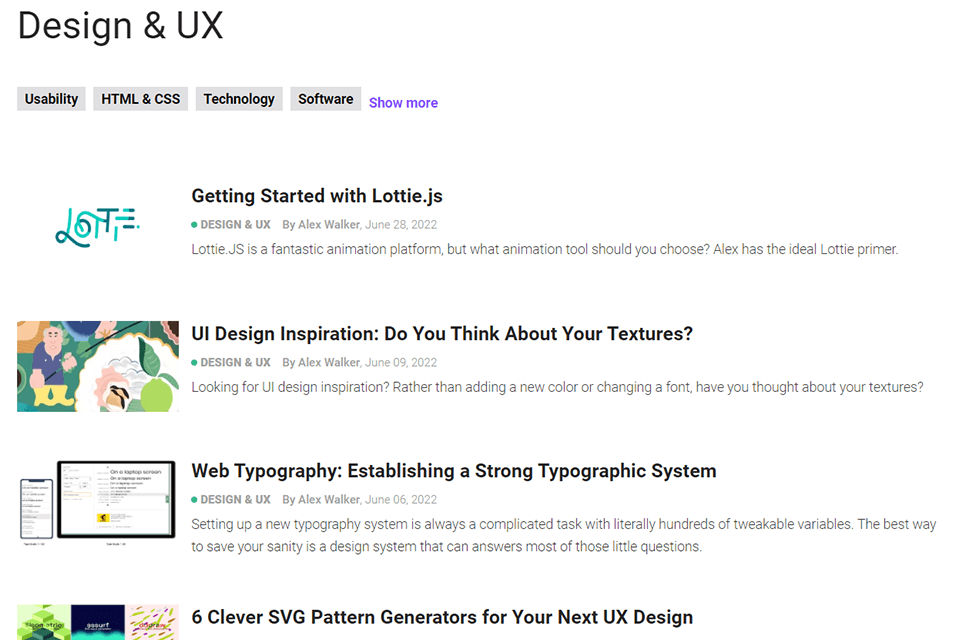This screenshot has width=960, height=640.
Task: Choose the Technology tag filter
Action: pos(239,99)
